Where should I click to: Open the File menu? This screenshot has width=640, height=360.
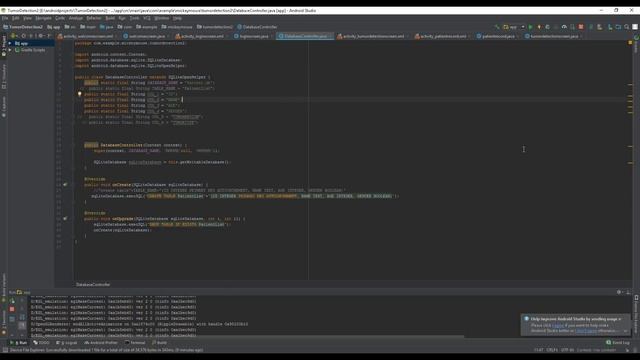(x=5, y=18)
